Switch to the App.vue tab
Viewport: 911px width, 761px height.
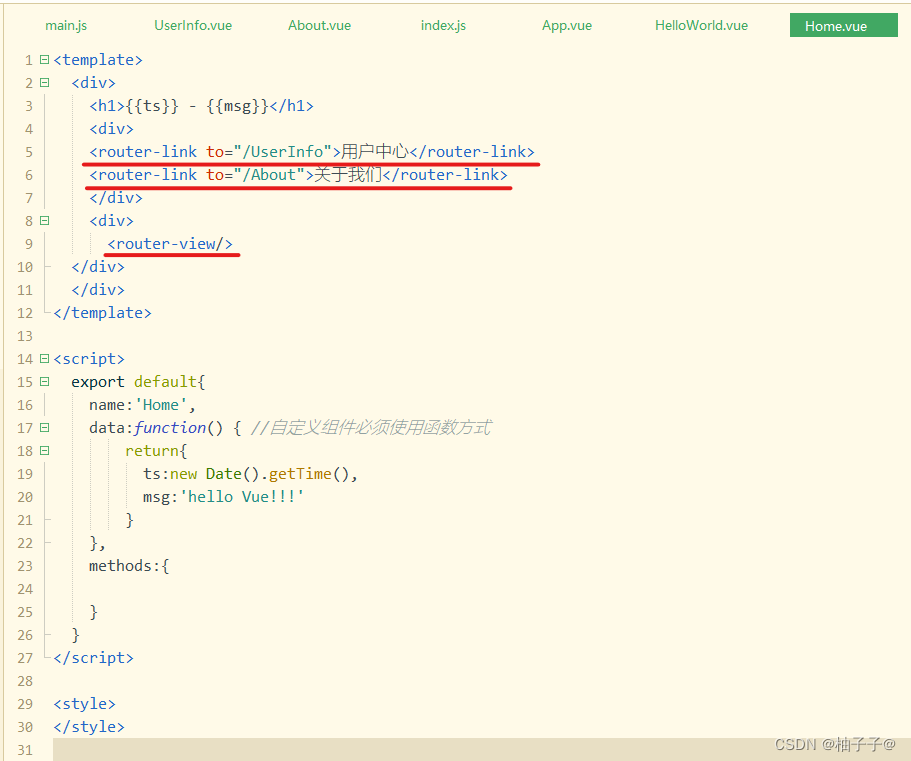[x=567, y=26]
